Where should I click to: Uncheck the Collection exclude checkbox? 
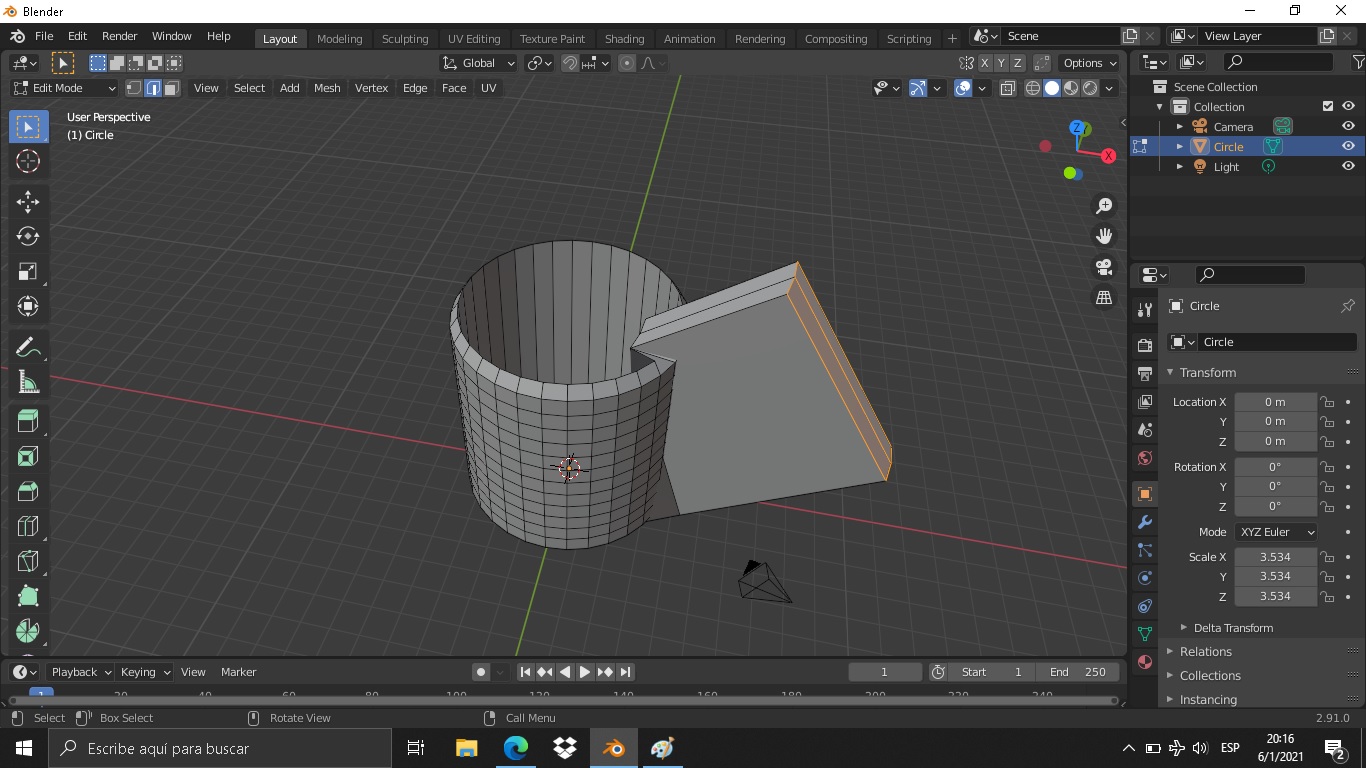tap(1328, 106)
